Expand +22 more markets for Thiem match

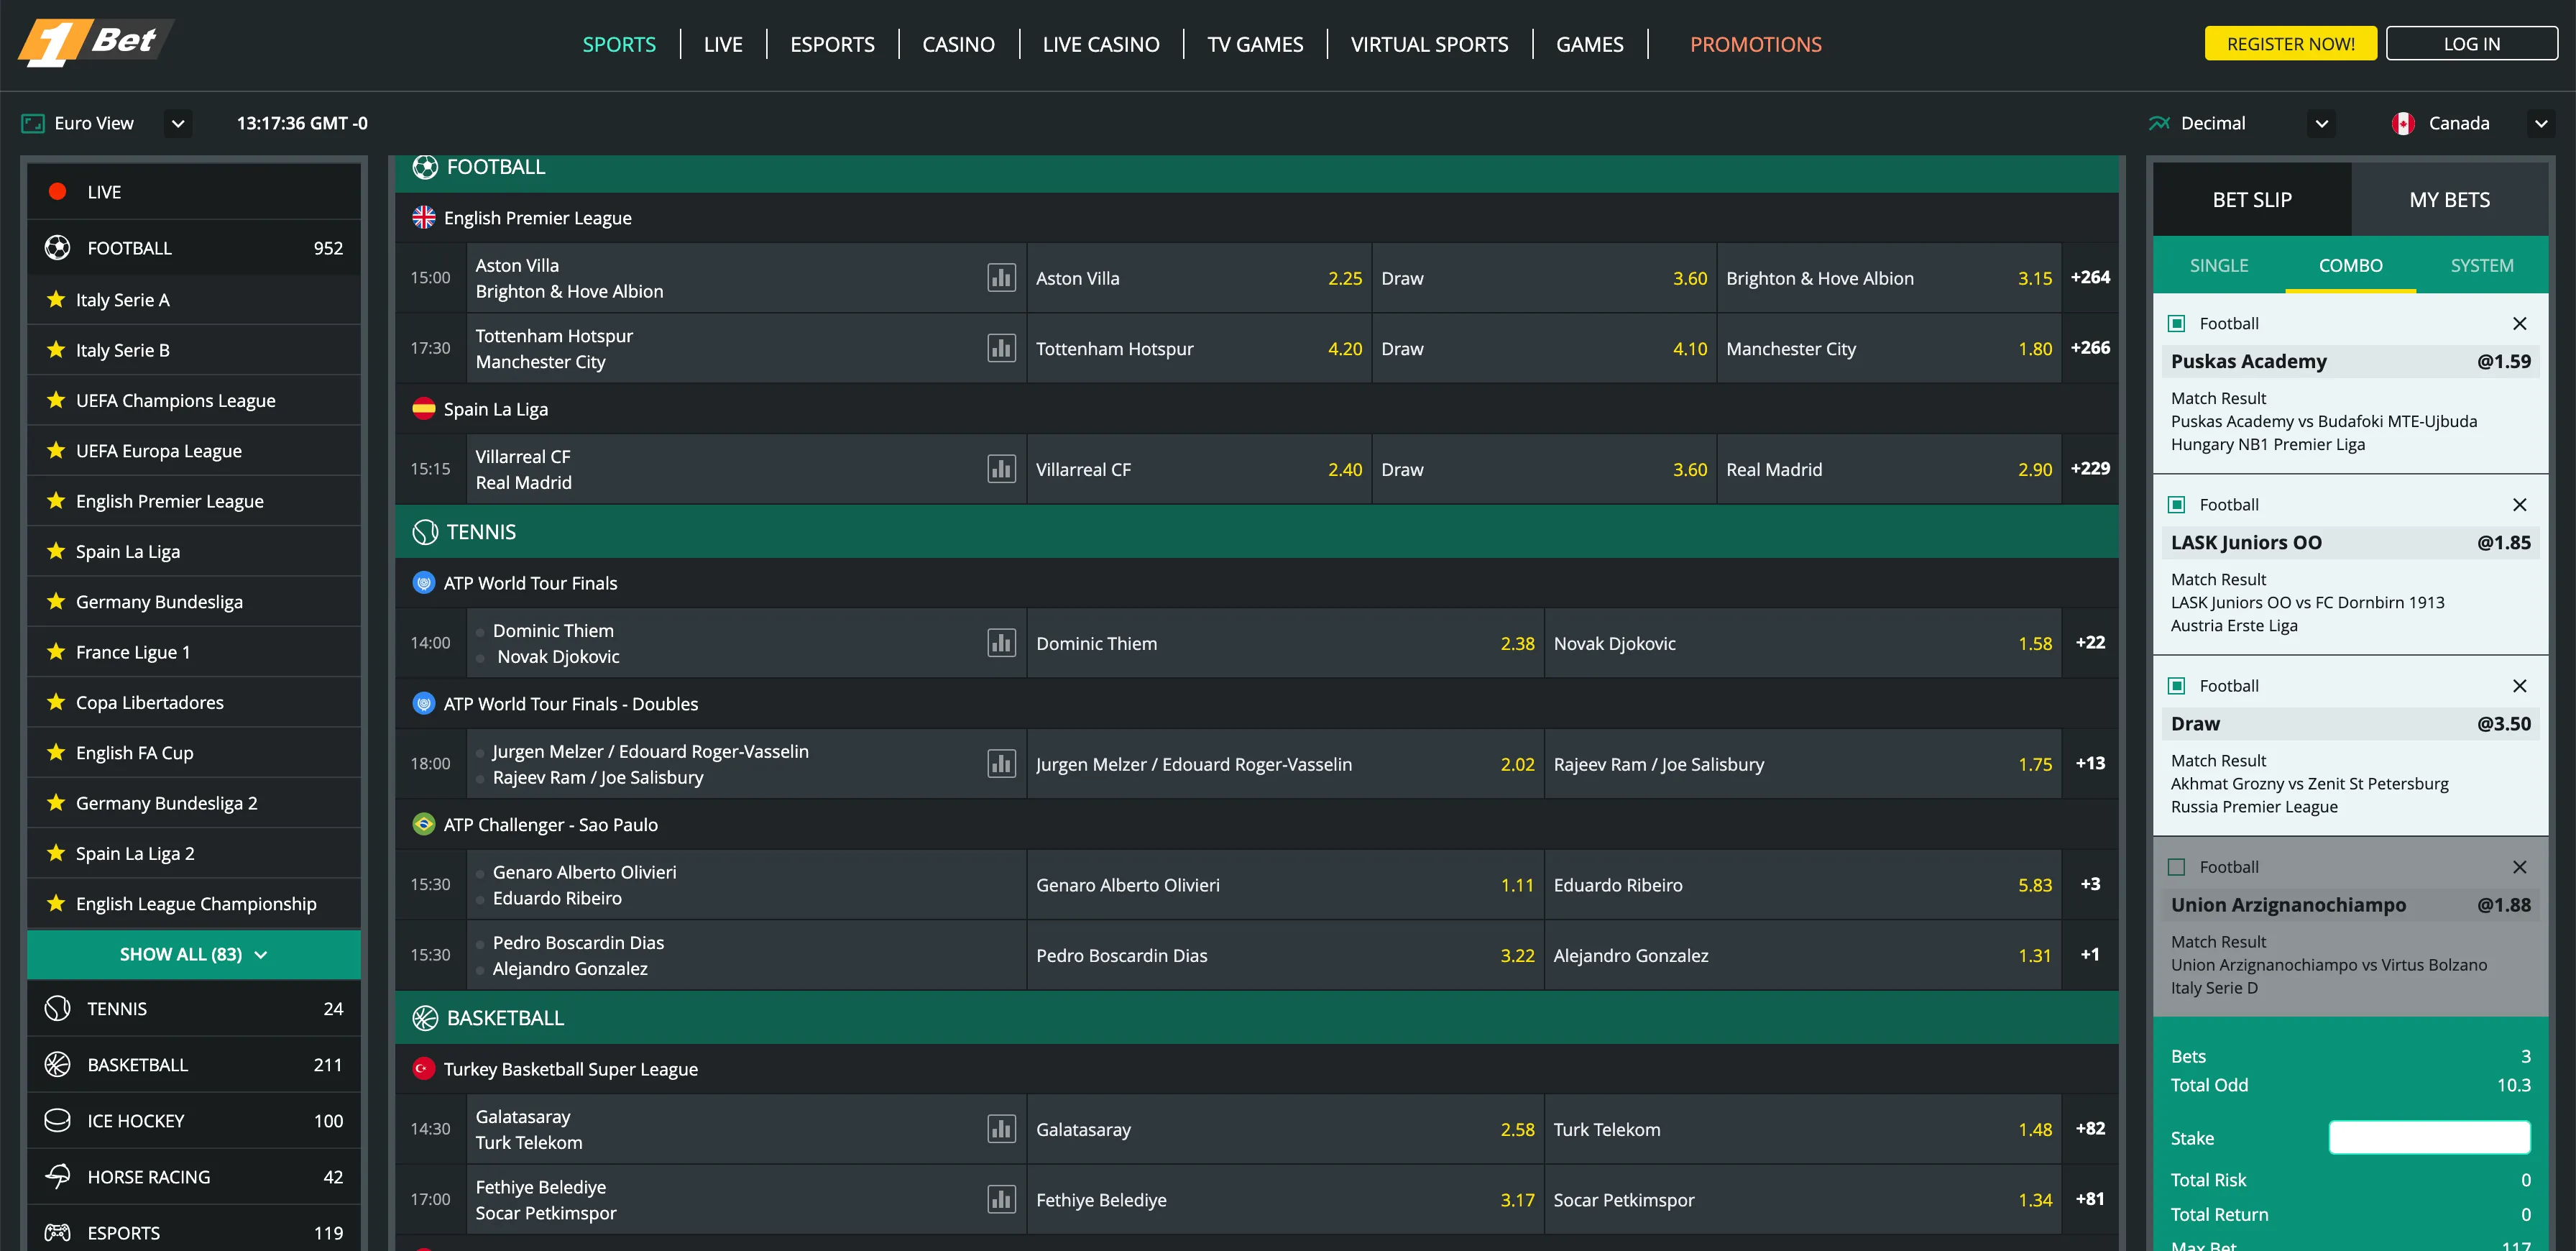click(x=2090, y=642)
